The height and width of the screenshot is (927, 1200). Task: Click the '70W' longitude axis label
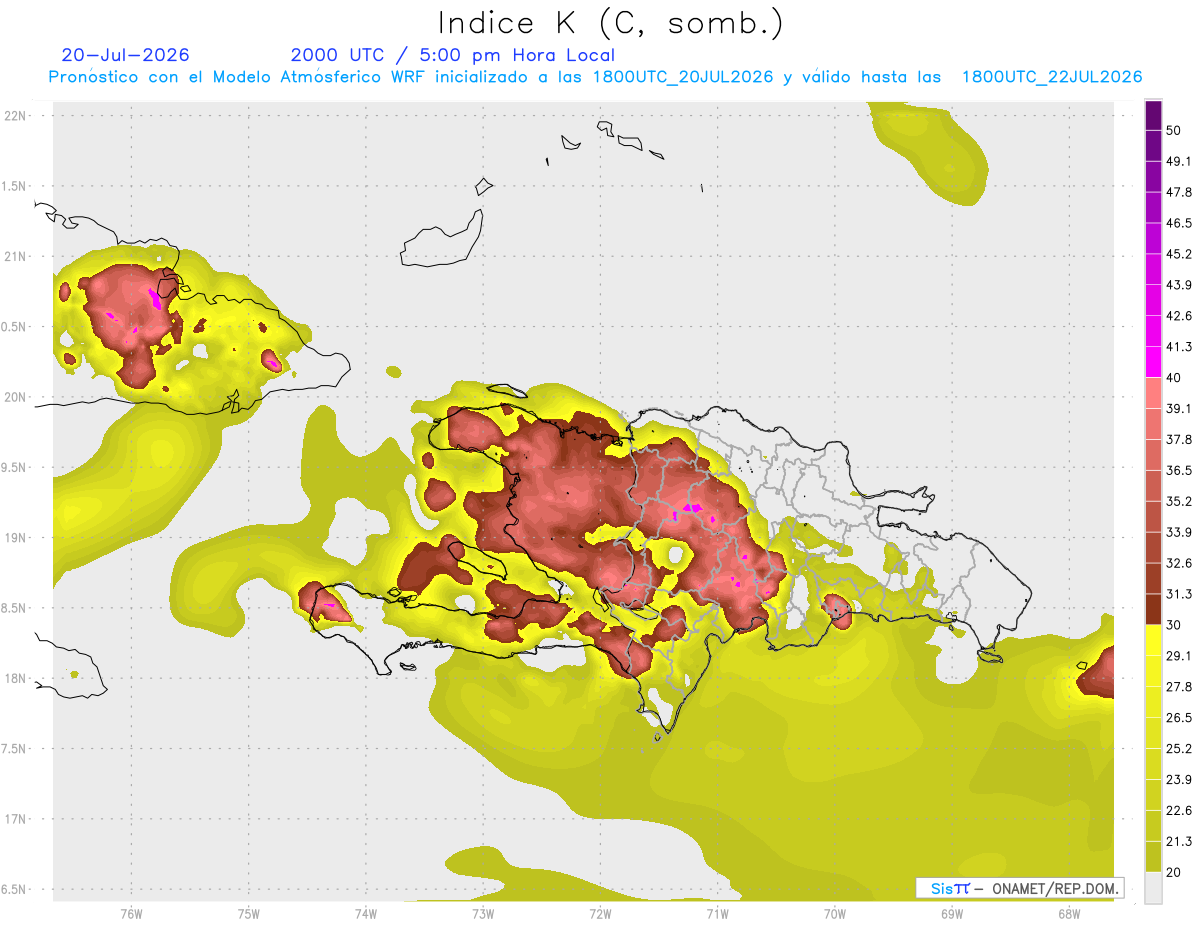(834, 914)
